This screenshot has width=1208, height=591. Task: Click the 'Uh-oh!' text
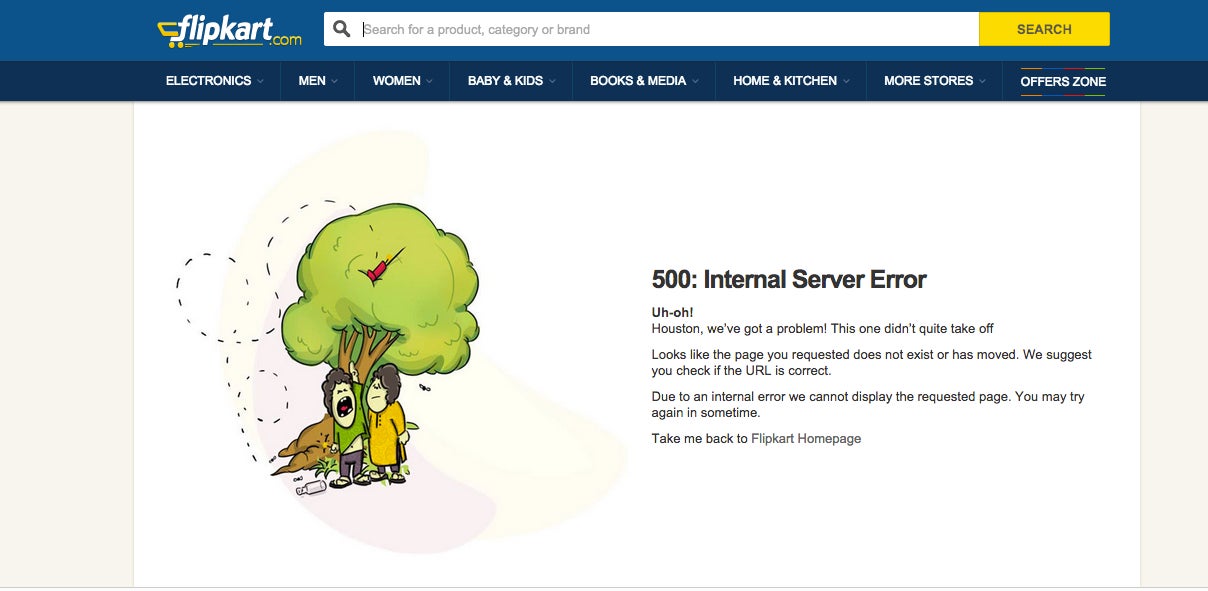point(673,312)
